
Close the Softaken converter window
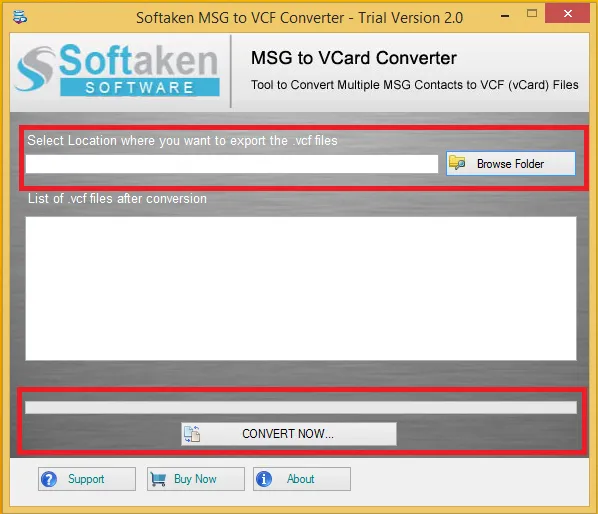click(x=567, y=14)
